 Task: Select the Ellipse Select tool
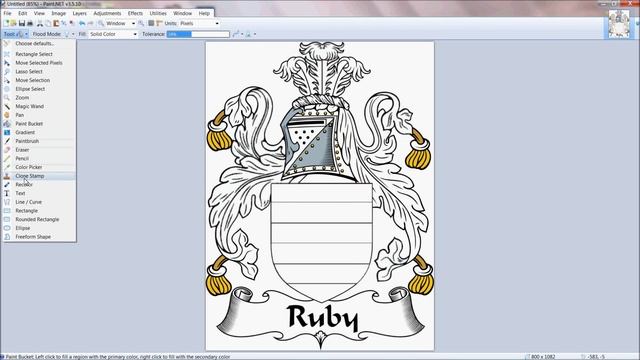click(x=39, y=89)
